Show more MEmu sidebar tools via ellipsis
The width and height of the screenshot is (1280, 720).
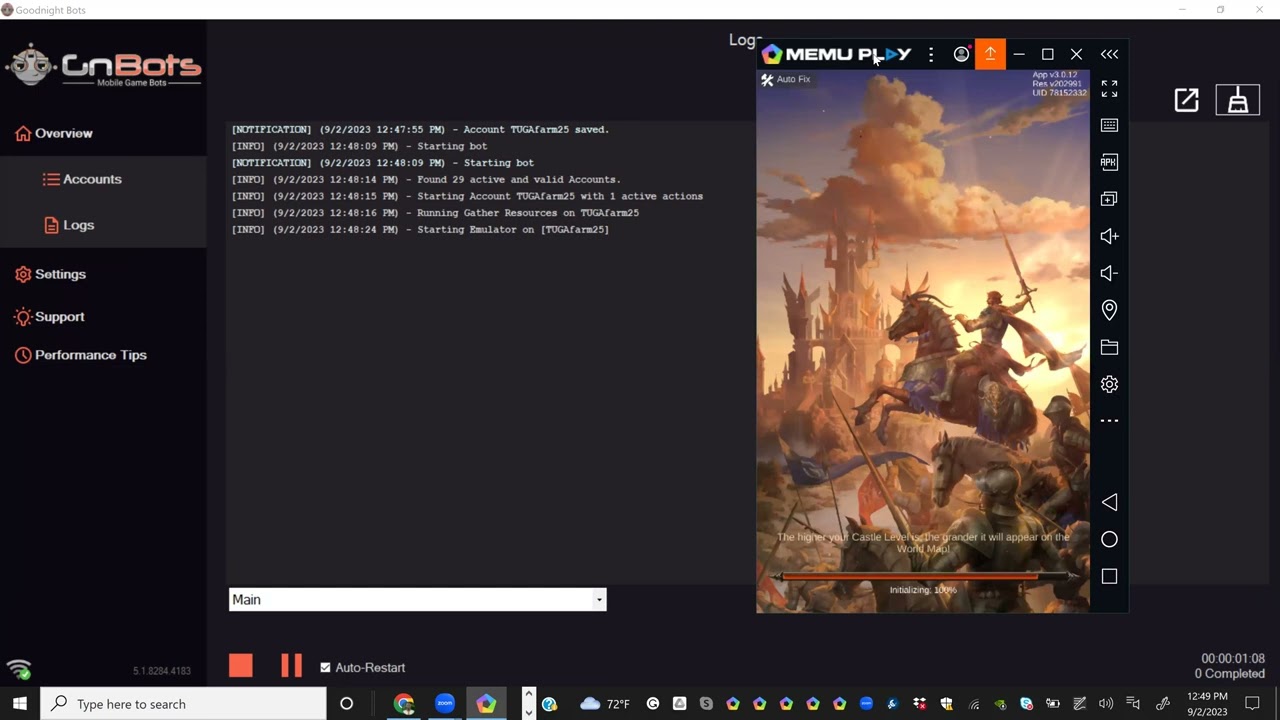point(1109,421)
